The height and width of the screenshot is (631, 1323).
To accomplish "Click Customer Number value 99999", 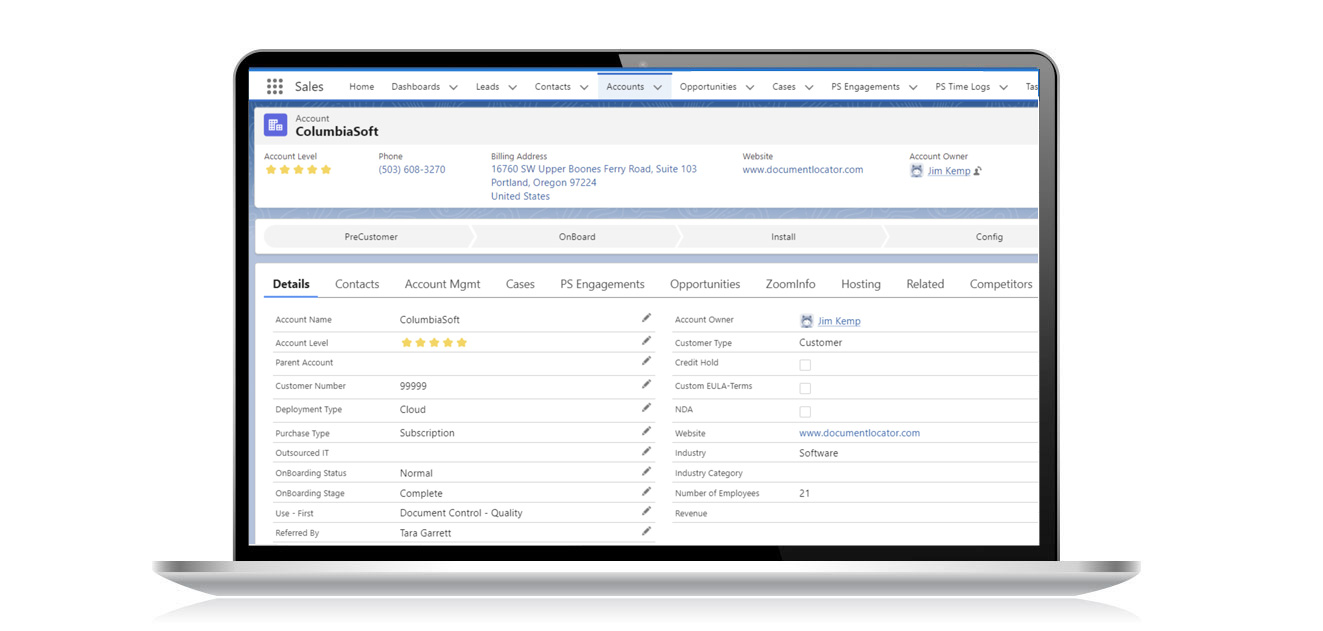I will pyautogui.click(x=414, y=386).
